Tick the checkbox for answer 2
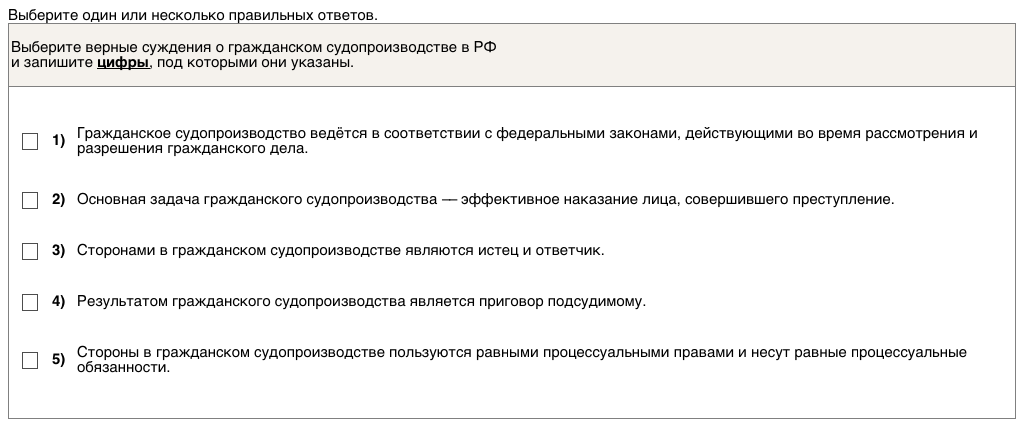1024x427 pixels. pos(30,201)
